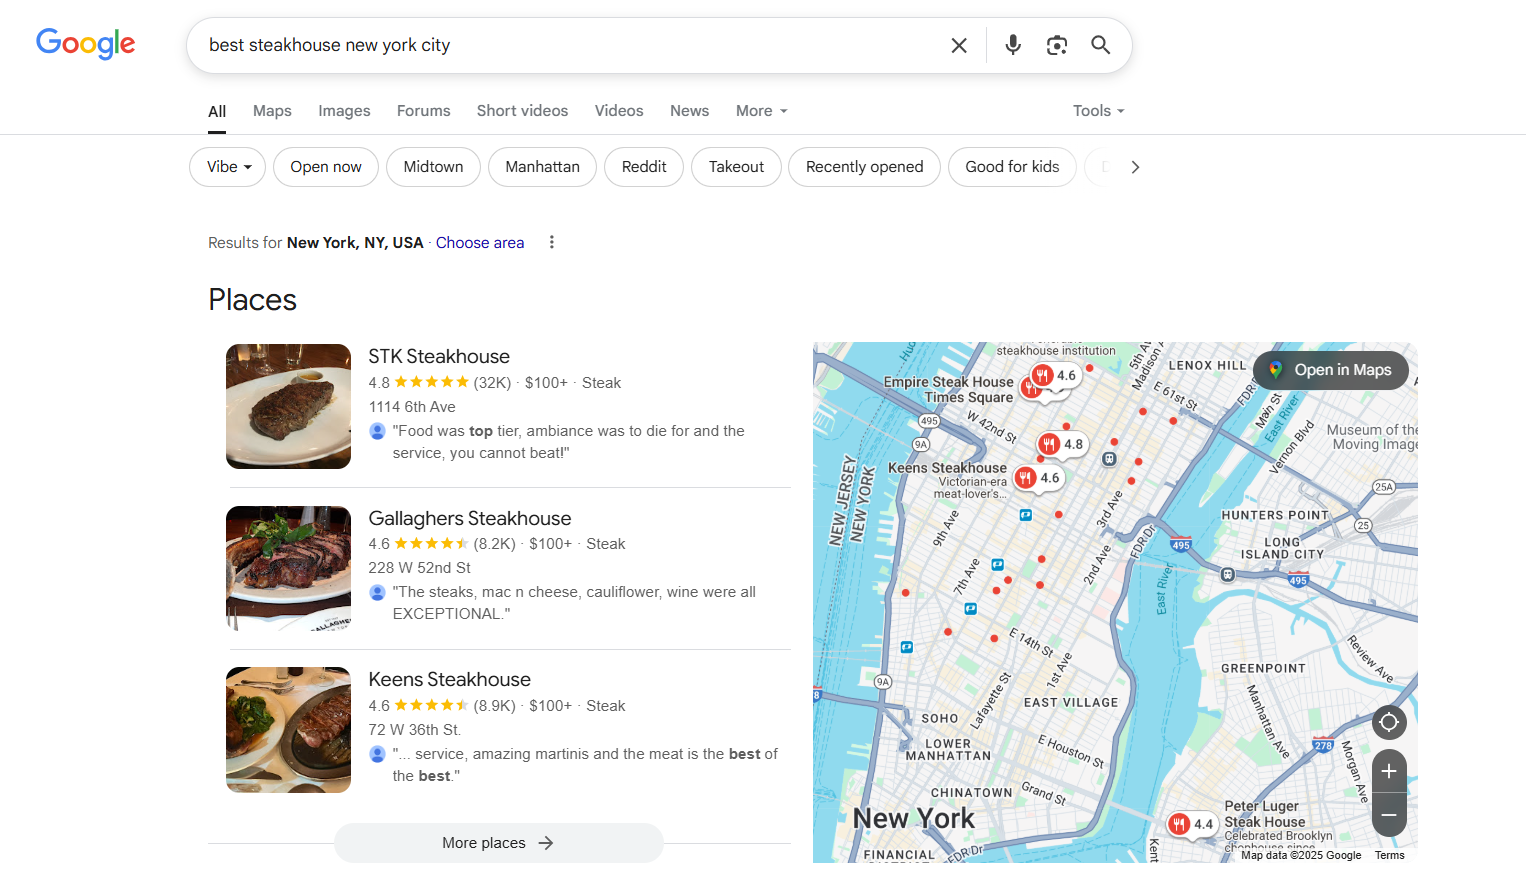The image size is (1526, 883).
Task: Click the Open in Maps button
Action: 1331,370
